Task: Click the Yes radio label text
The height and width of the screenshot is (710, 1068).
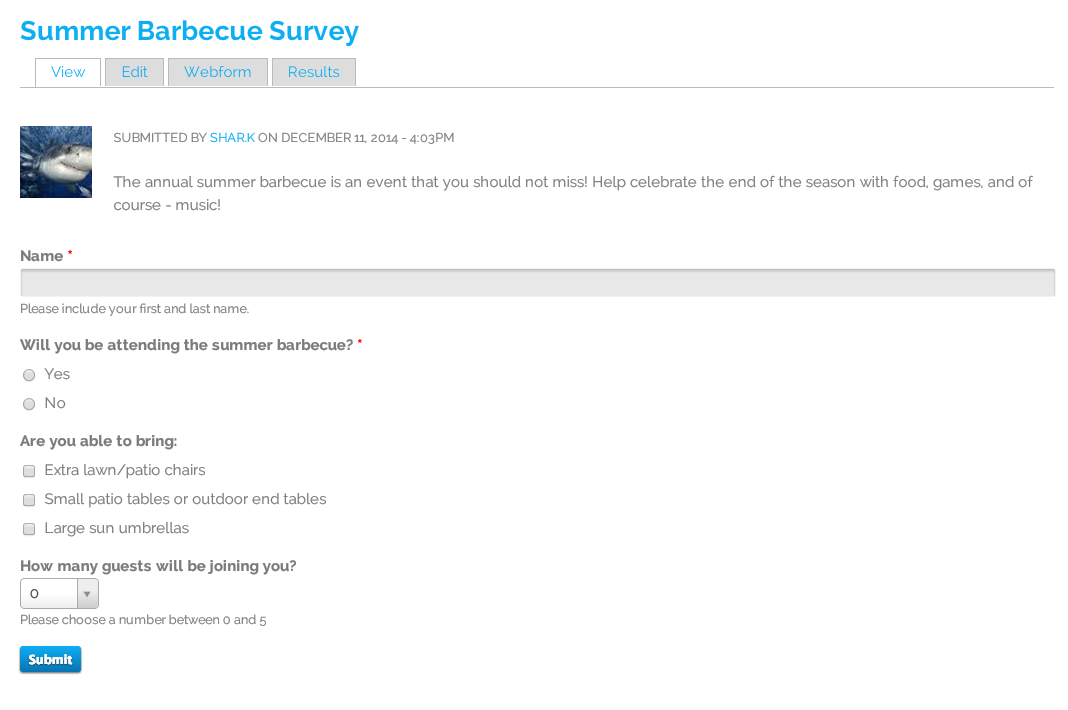Action: click(57, 374)
